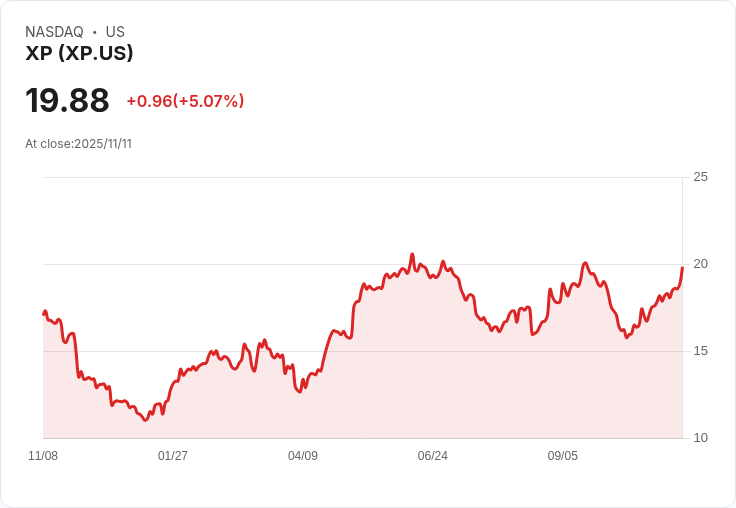Click the lowest trough of the price line
The height and width of the screenshot is (508, 736).
click(x=145, y=420)
